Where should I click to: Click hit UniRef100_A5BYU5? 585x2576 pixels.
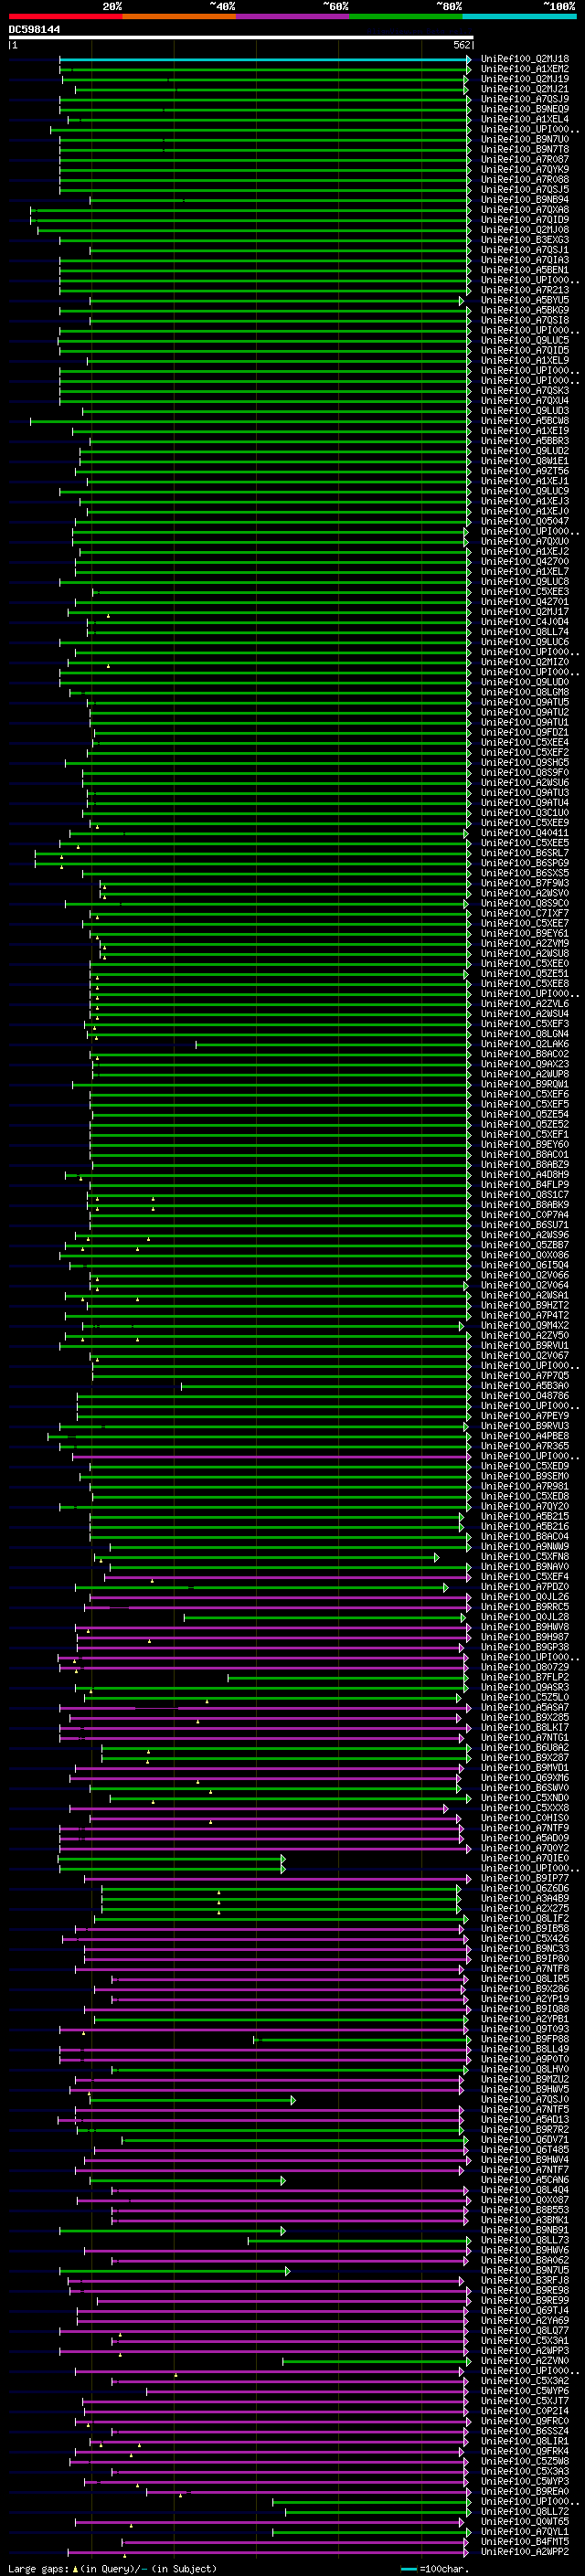click(x=525, y=300)
